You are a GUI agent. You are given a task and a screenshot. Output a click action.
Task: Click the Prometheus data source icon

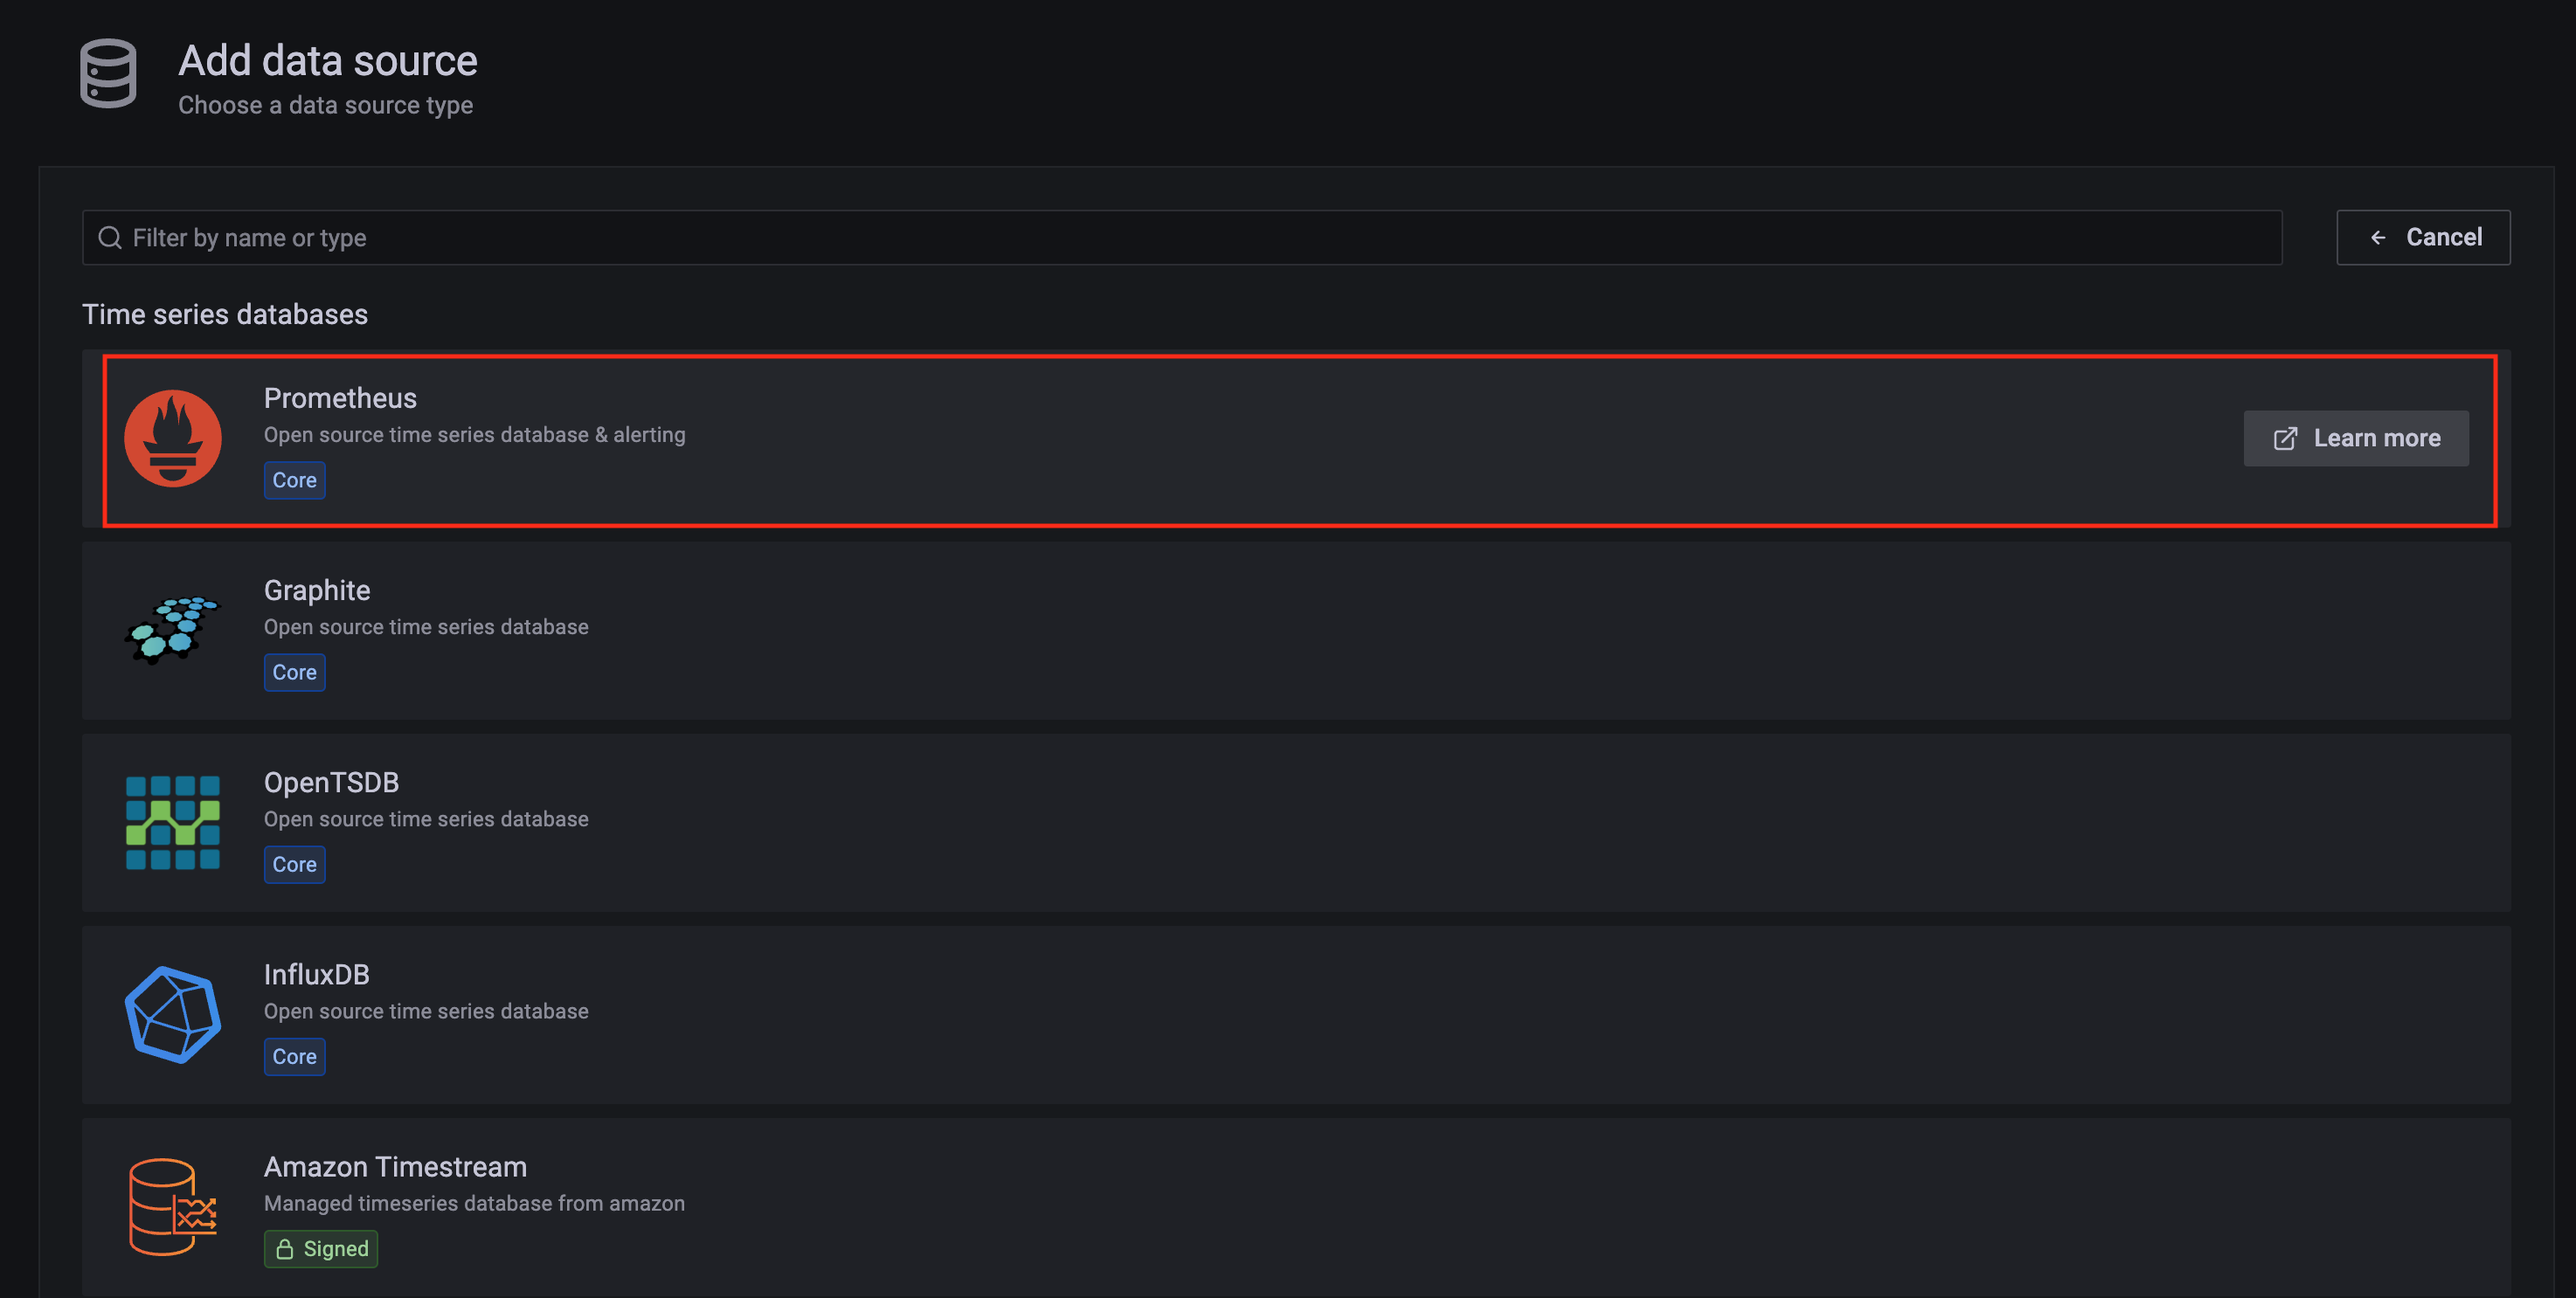coord(172,437)
